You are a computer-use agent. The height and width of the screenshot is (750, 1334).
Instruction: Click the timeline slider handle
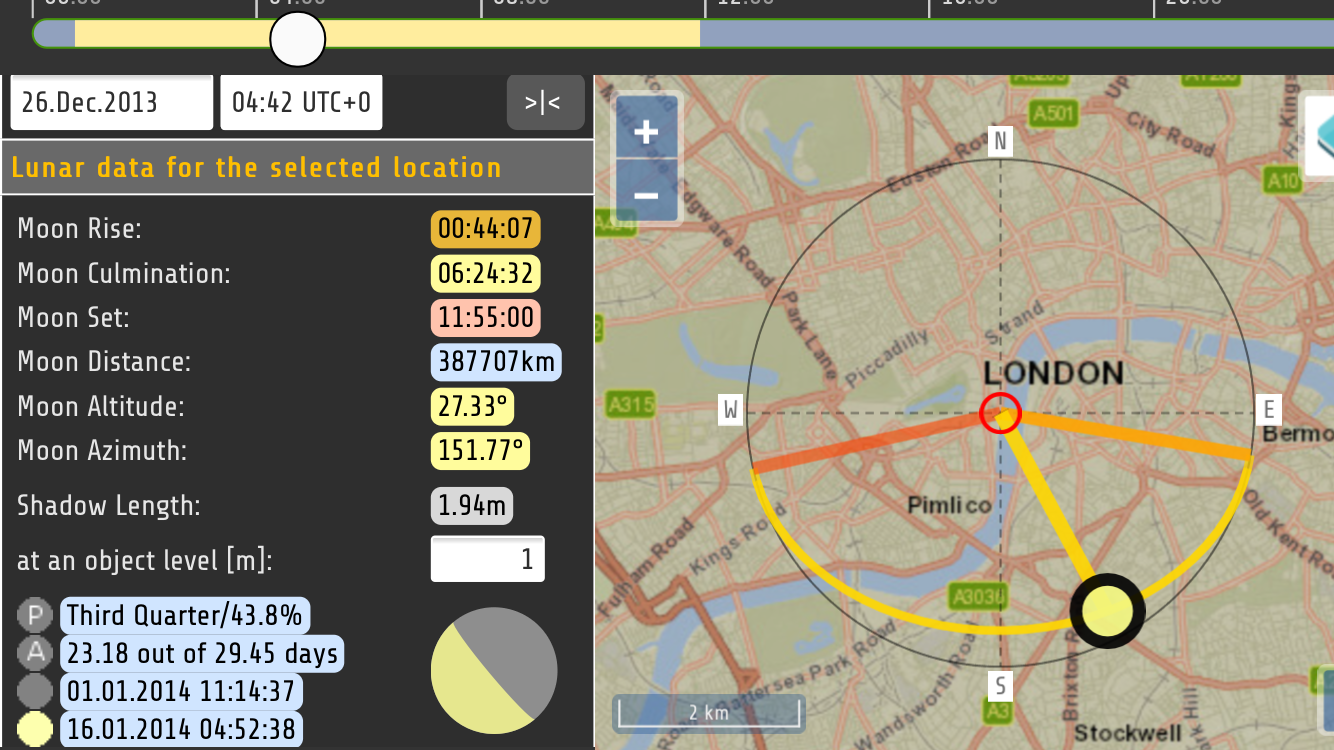(x=298, y=40)
